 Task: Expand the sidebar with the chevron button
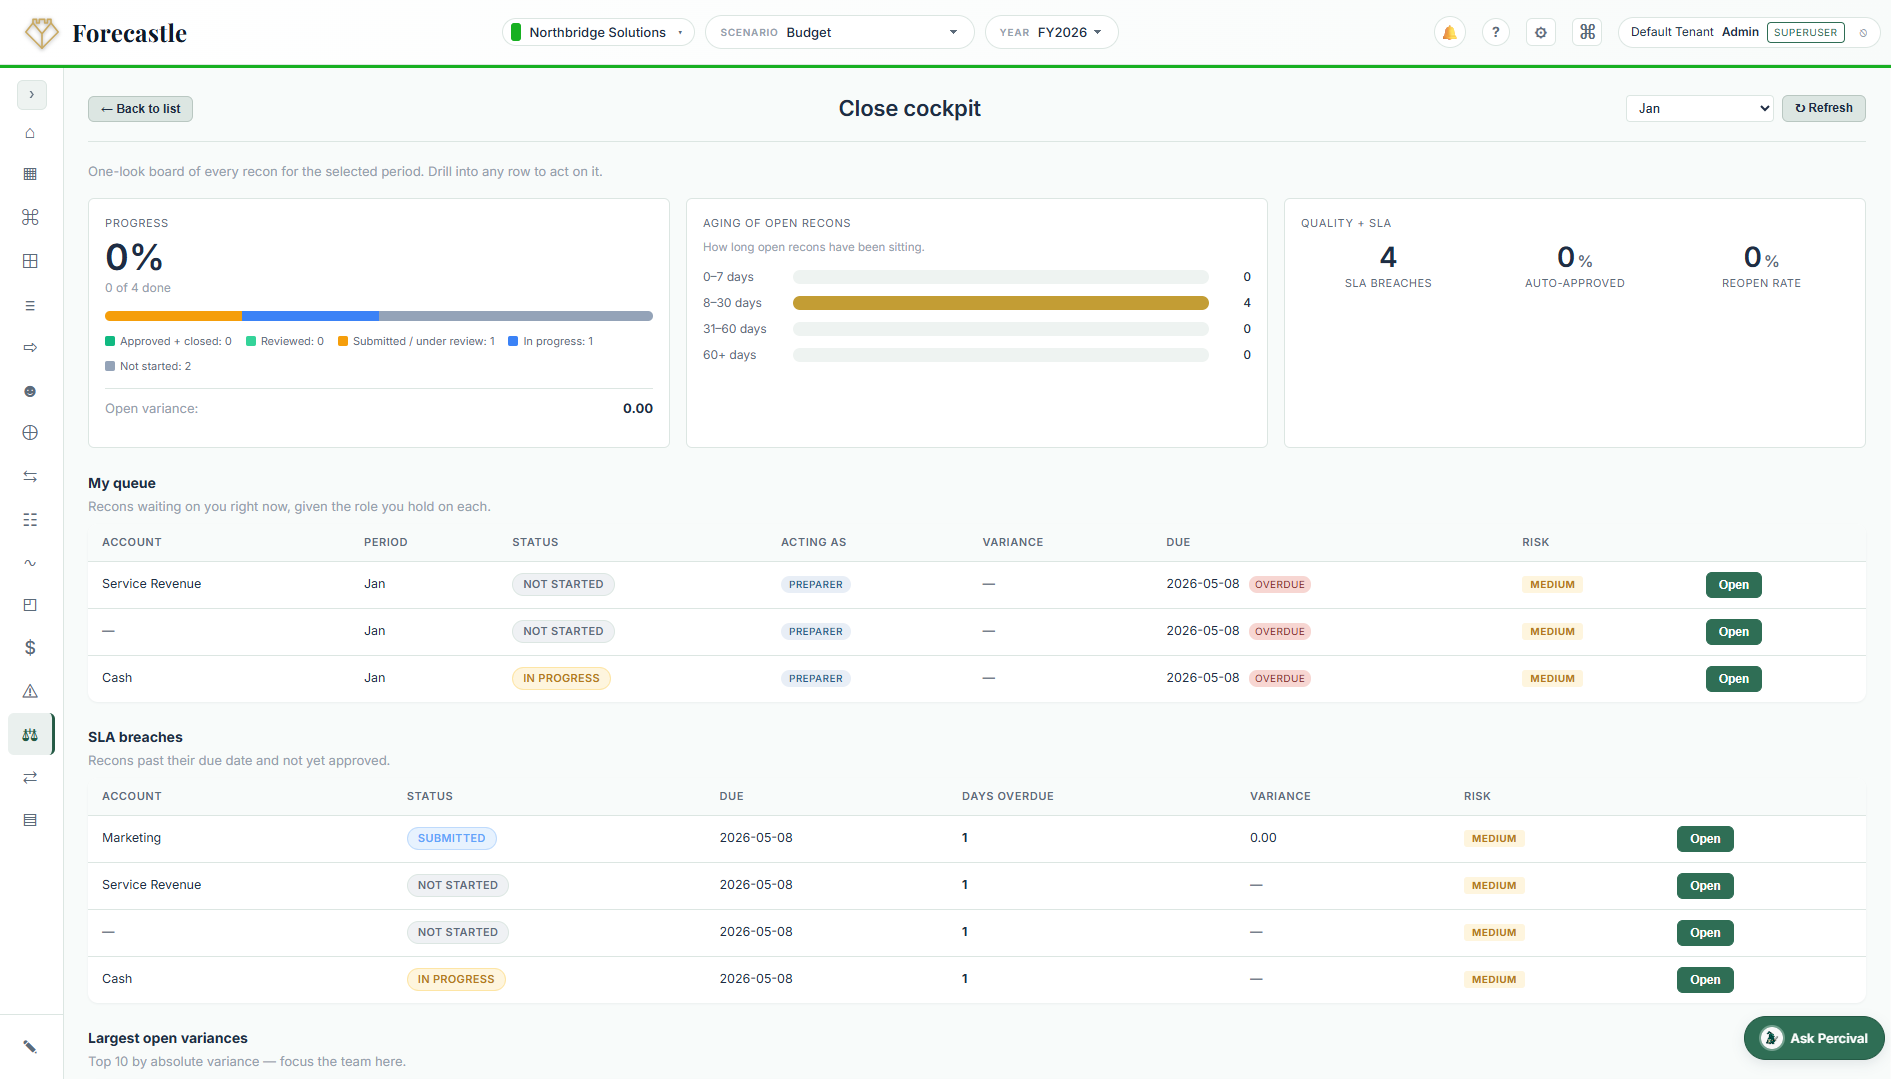tap(31, 95)
